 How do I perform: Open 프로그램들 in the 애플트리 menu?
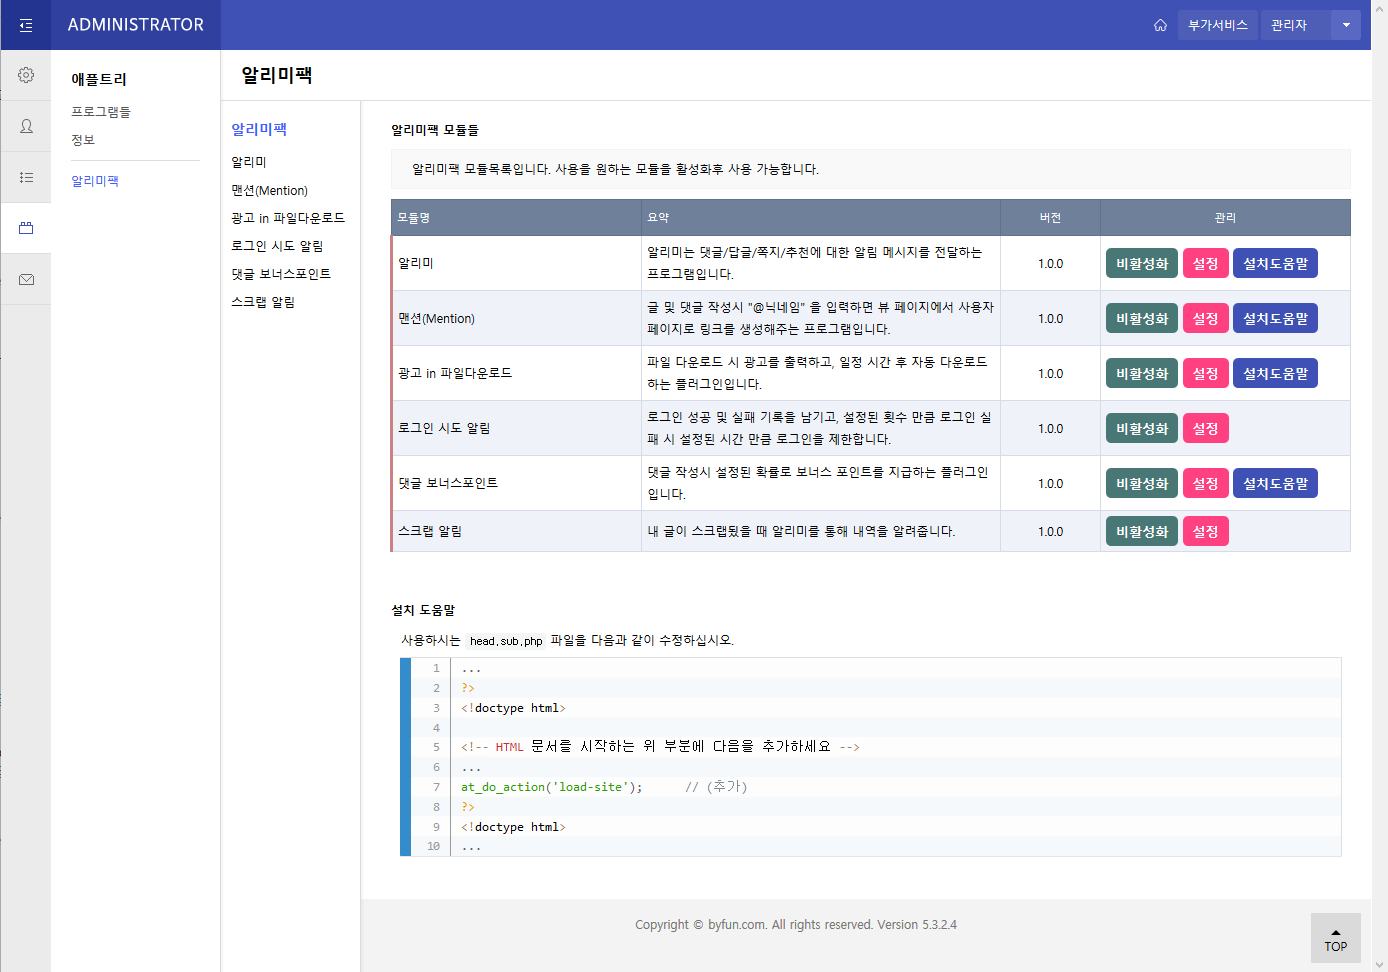click(x=101, y=112)
